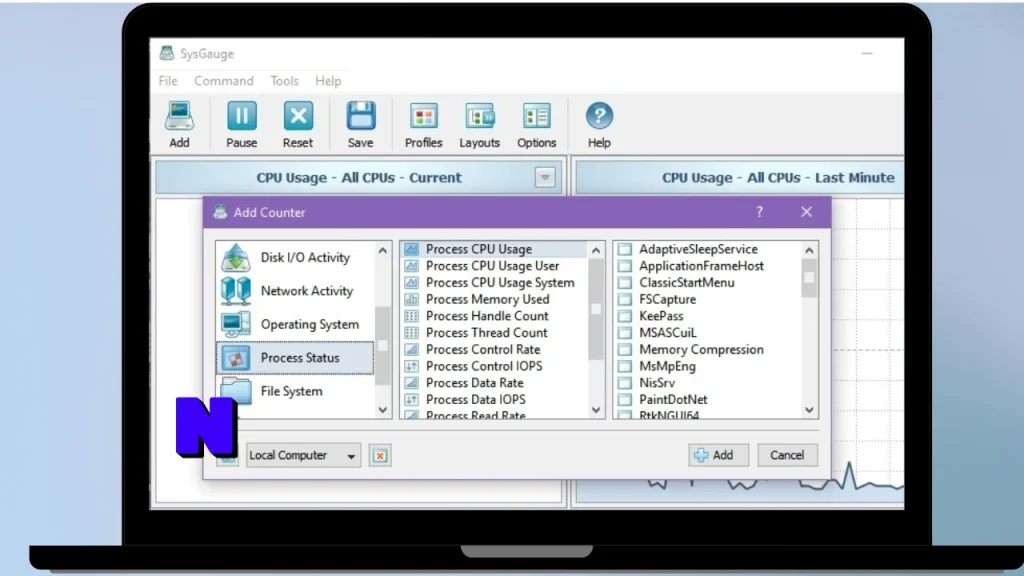Select the Operating System category icon
The height and width of the screenshot is (576, 1024).
235,324
